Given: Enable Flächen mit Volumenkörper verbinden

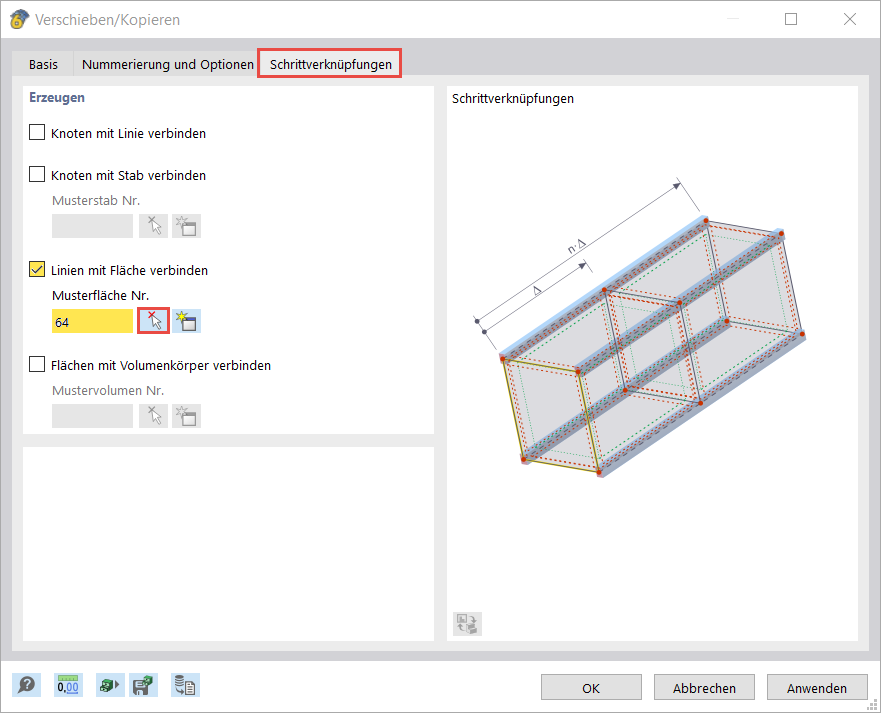Looking at the screenshot, I should coord(36,366).
